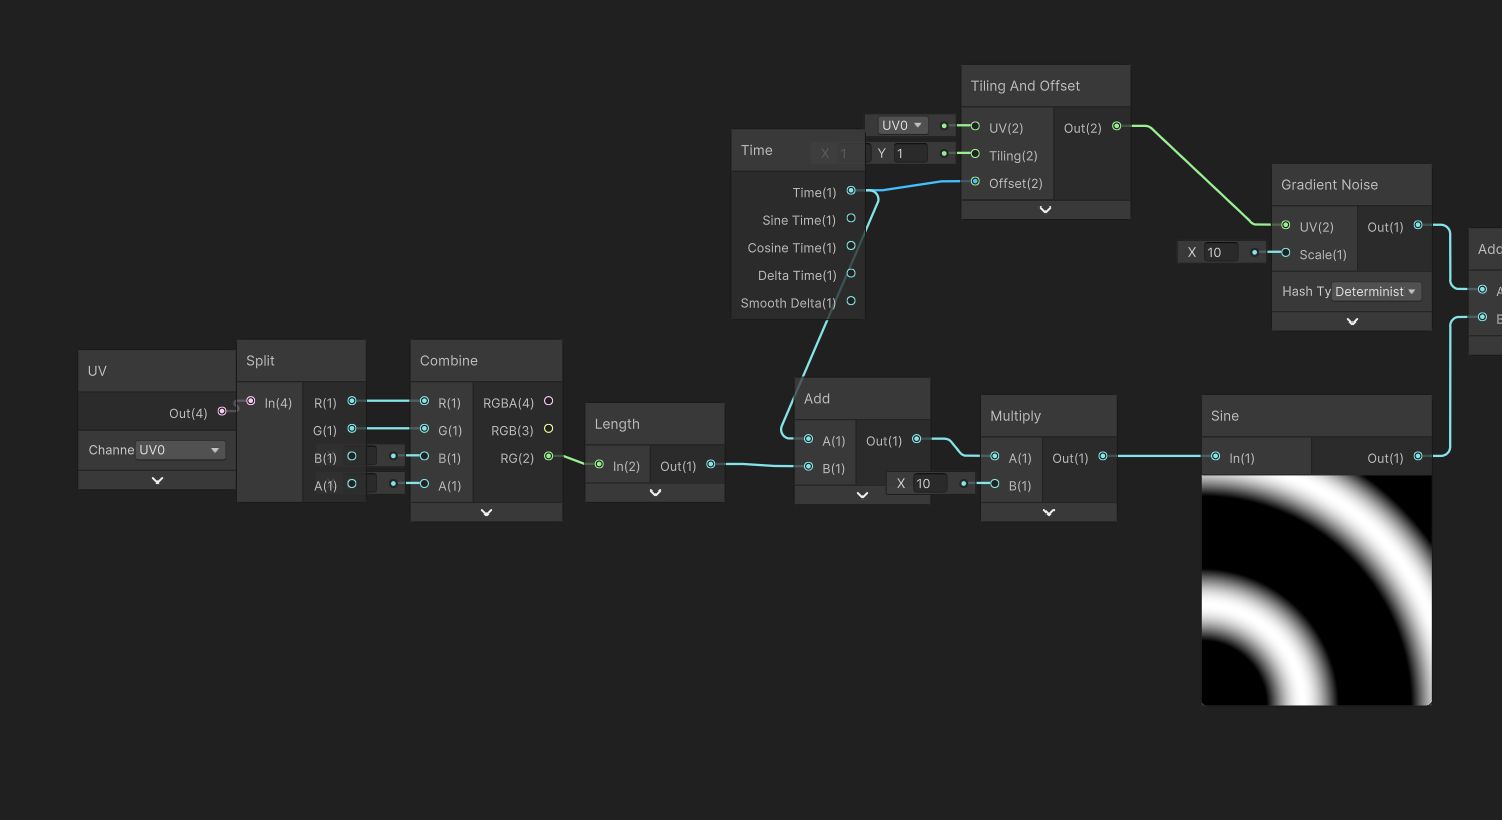Viewport: 1502px width, 820px height.
Task: Click the lower Add node A(1) input port
Action: click(809, 439)
